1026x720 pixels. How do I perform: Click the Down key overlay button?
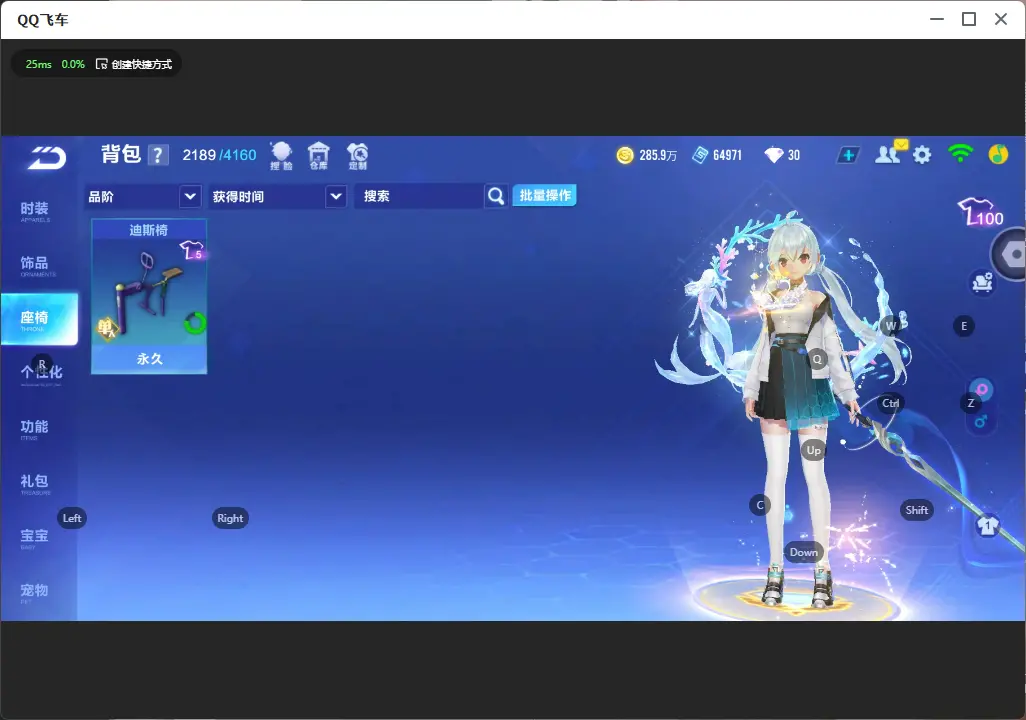tap(803, 552)
